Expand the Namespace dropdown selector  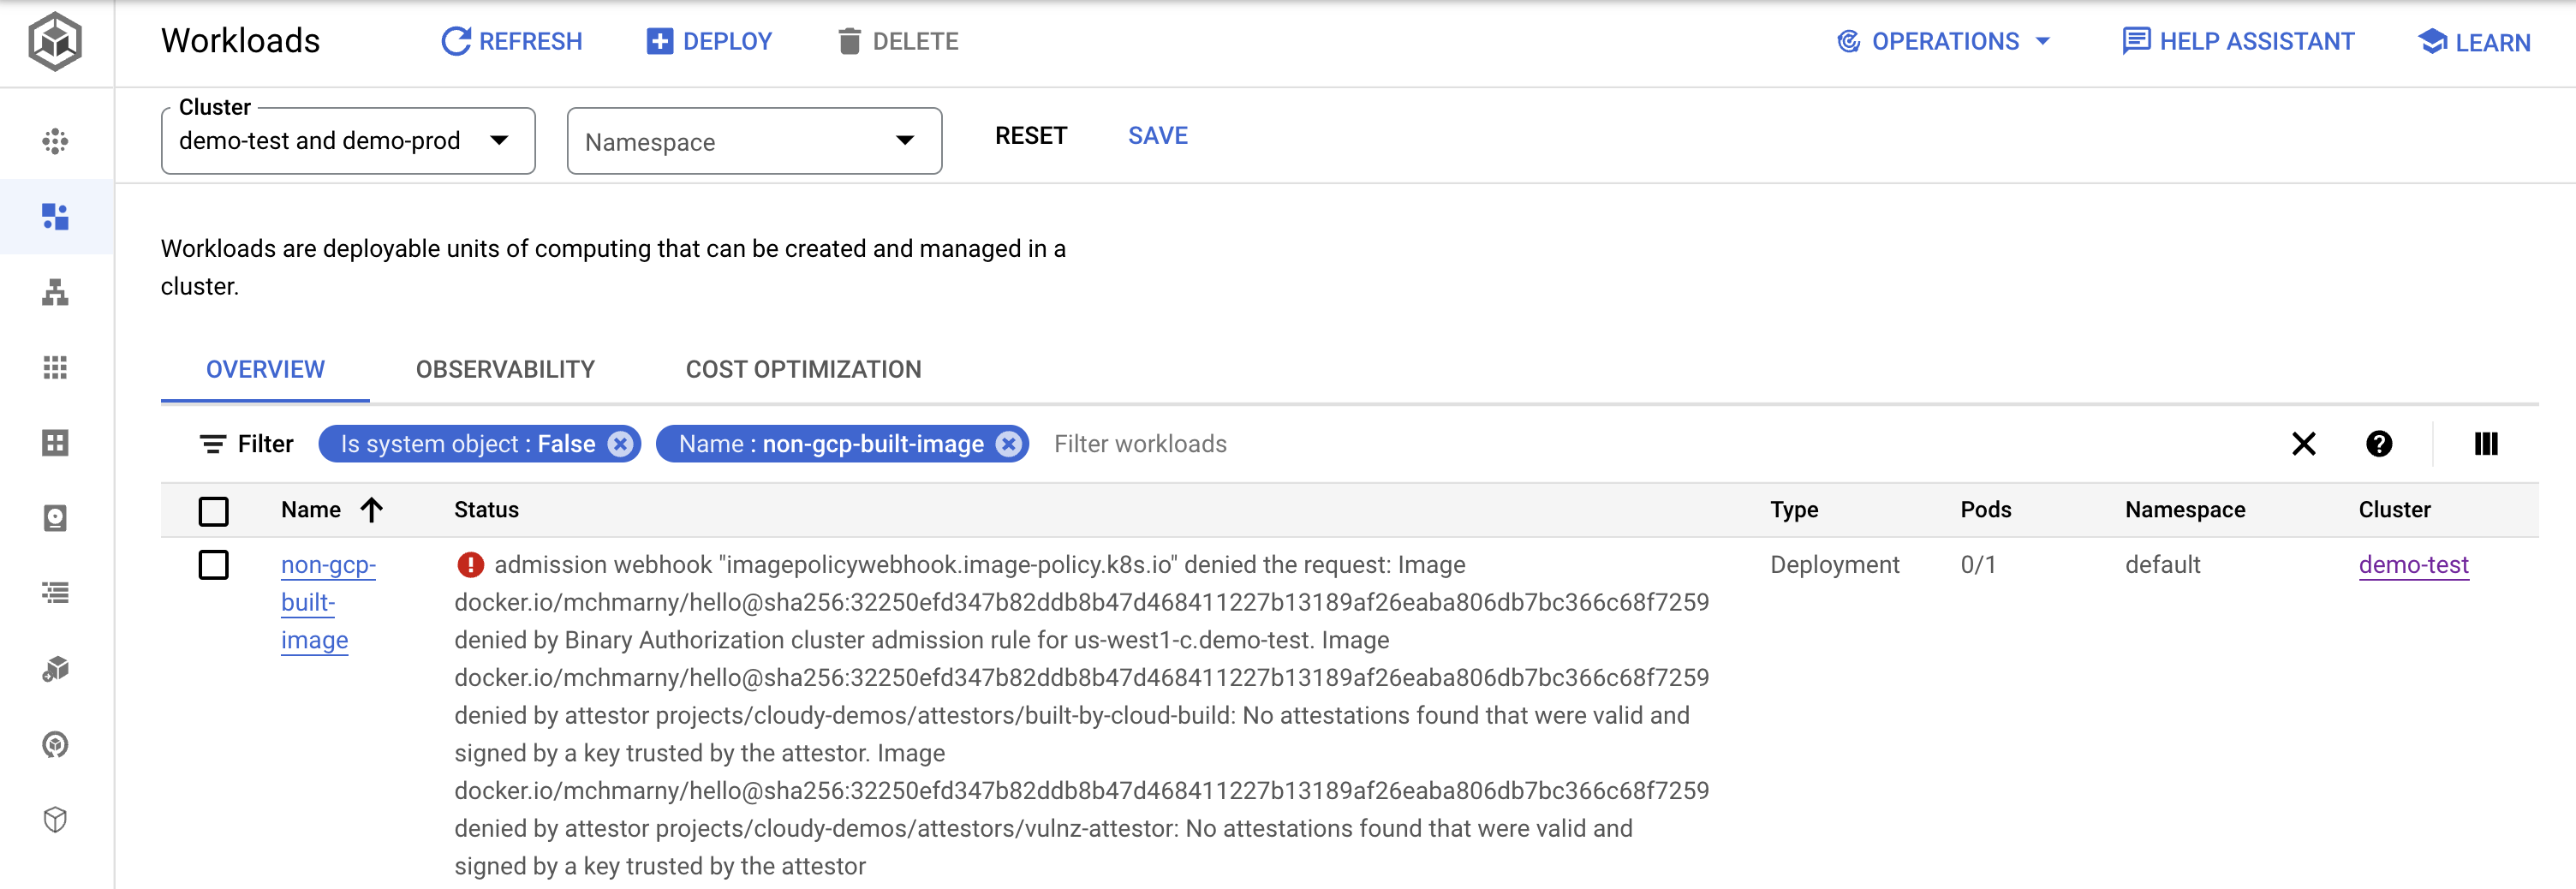754,141
